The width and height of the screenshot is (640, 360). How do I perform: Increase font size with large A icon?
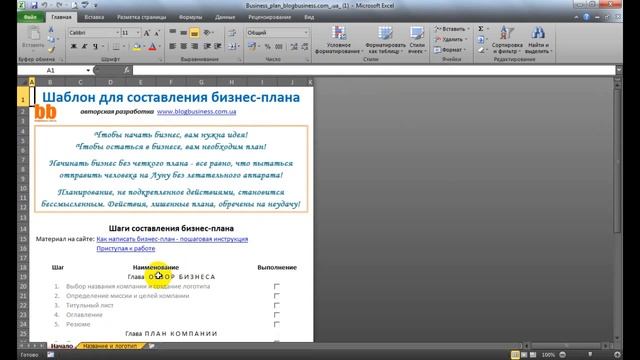pos(147,33)
